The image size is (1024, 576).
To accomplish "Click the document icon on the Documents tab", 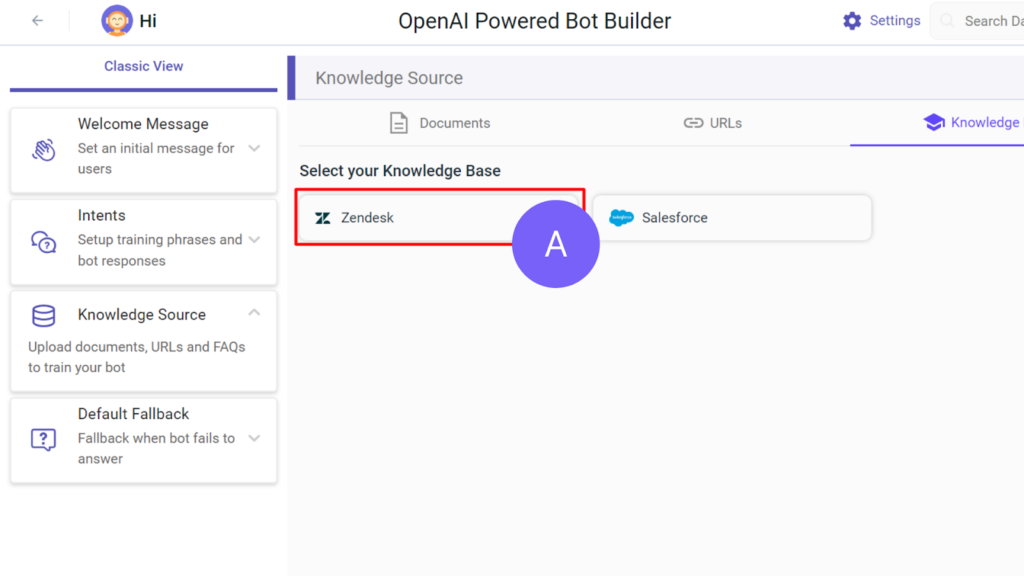I will tap(399, 123).
